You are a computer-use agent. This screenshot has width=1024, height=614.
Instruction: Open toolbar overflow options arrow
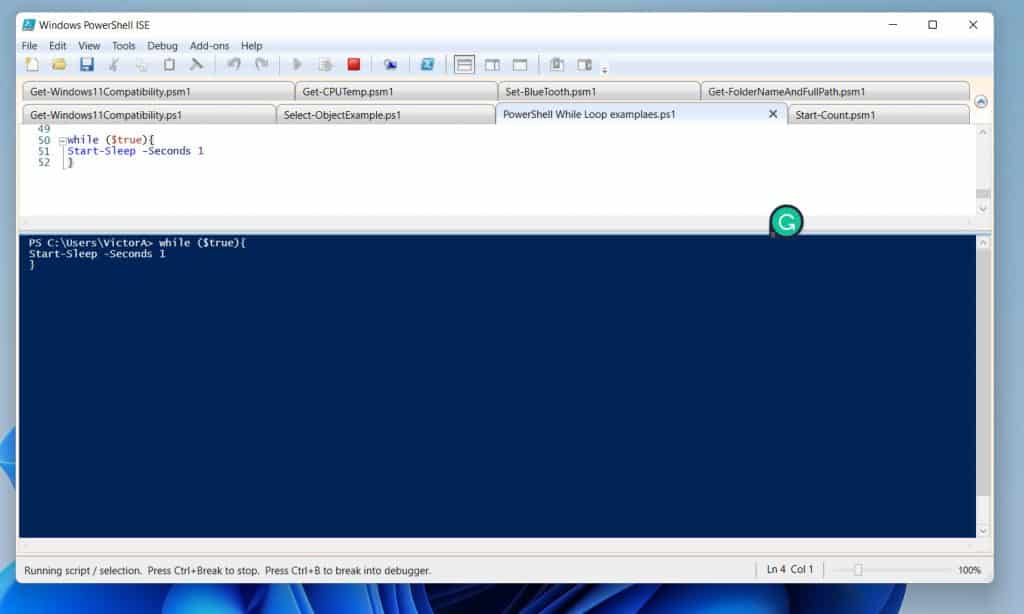pyautogui.click(x=604, y=69)
